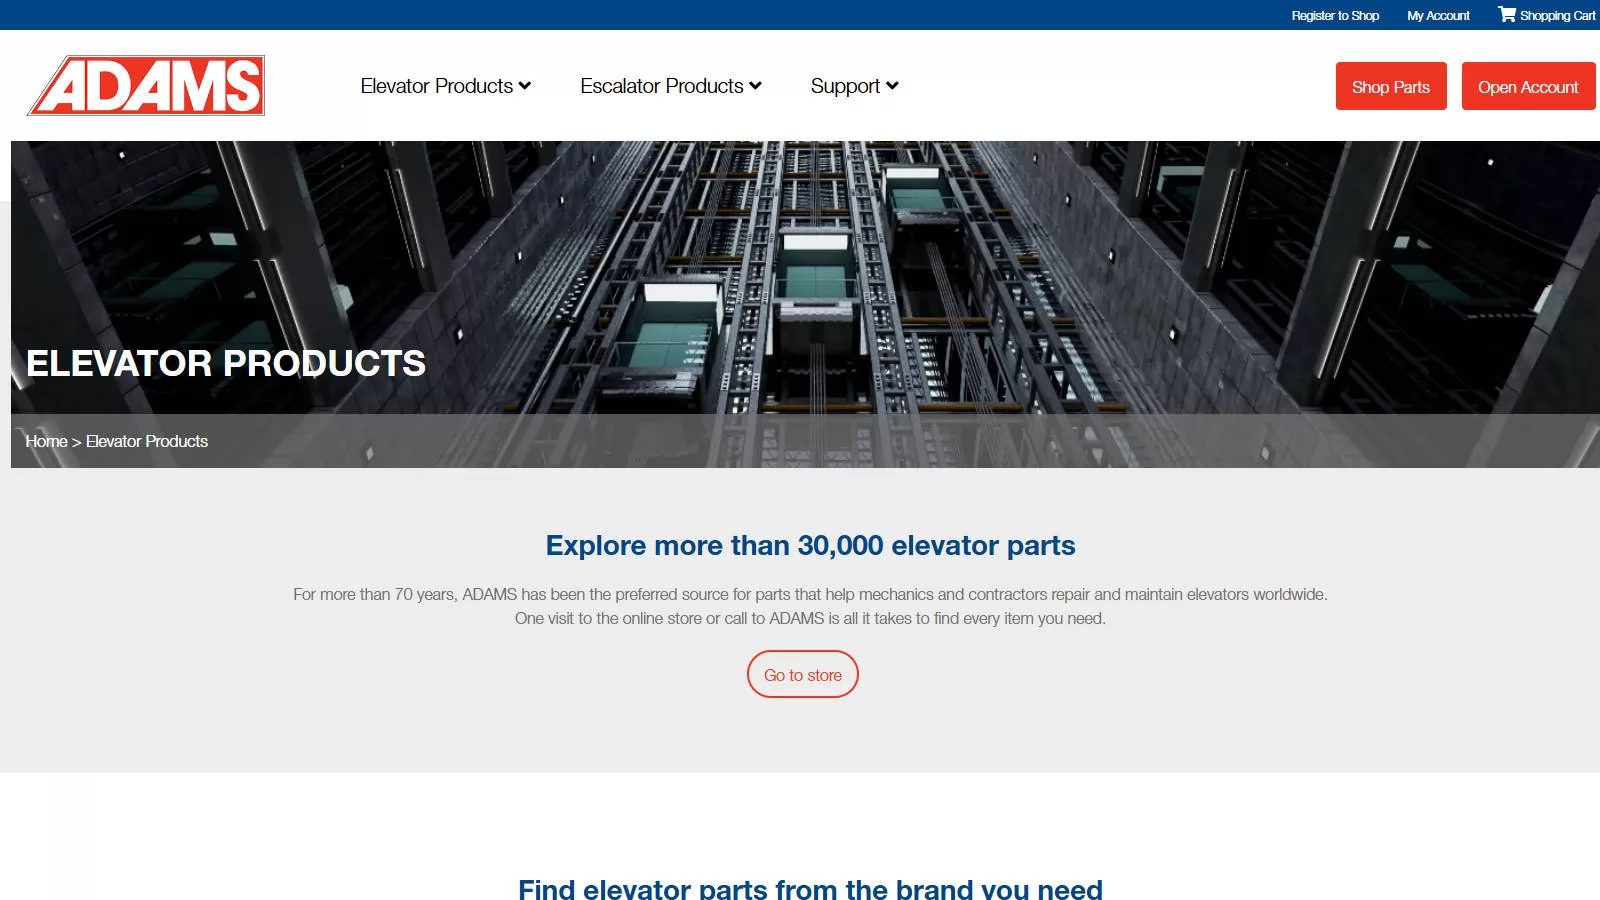Click the Go to store button
This screenshot has width=1600, height=900.
click(803, 675)
